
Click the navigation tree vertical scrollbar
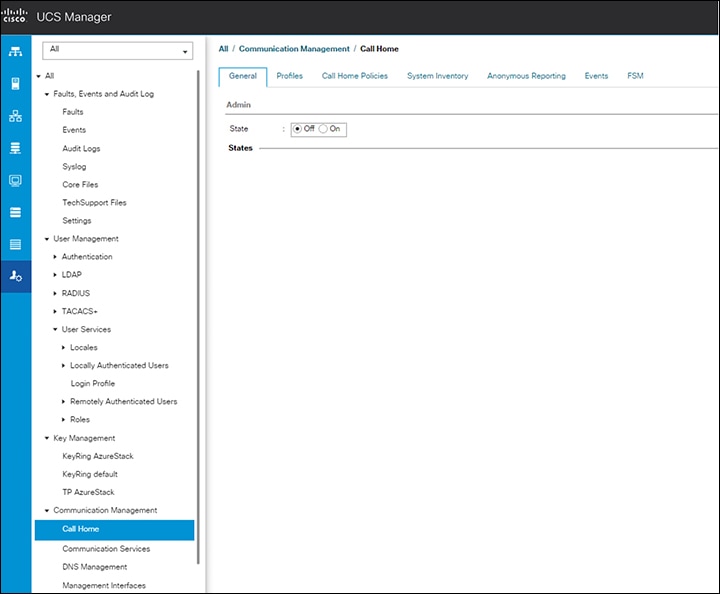click(x=198, y=317)
